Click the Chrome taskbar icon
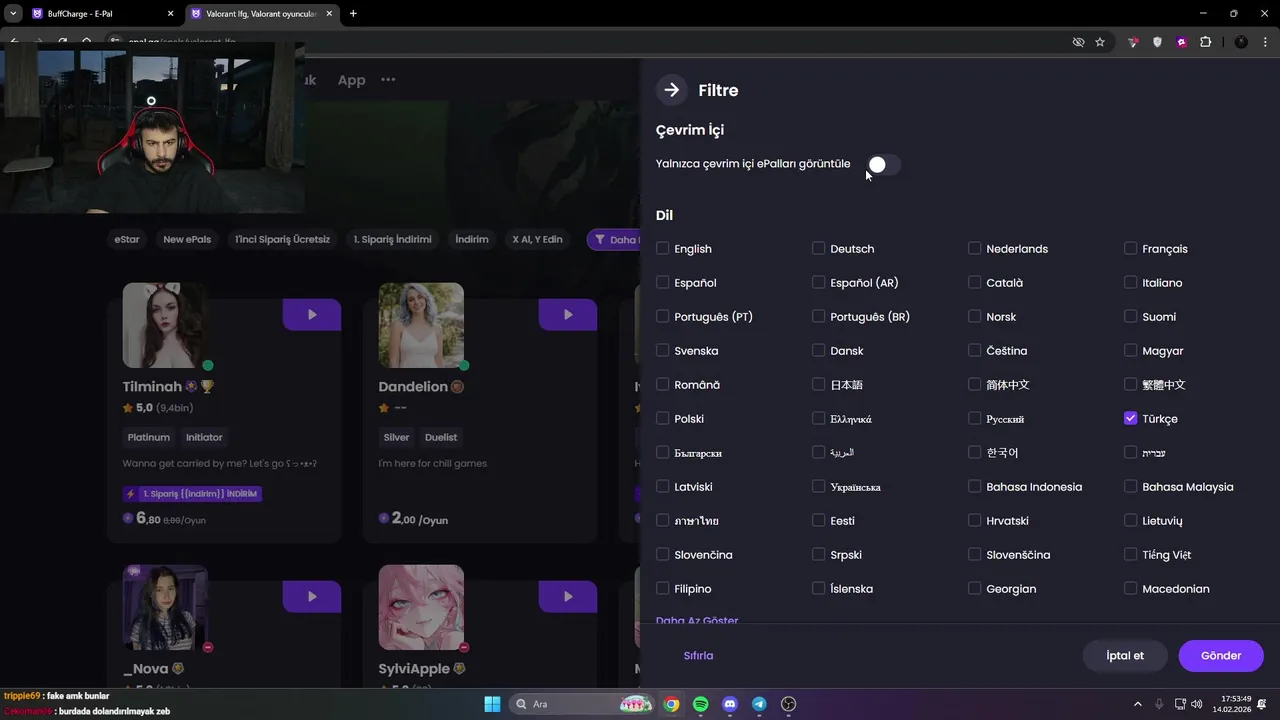 tap(672, 704)
